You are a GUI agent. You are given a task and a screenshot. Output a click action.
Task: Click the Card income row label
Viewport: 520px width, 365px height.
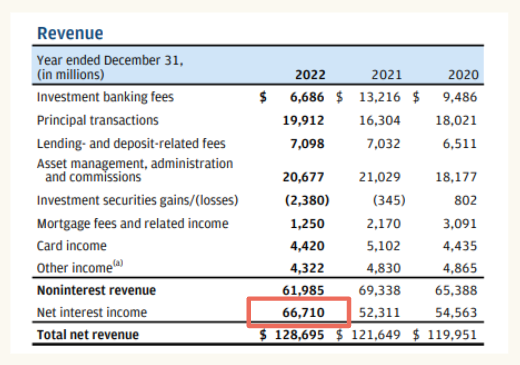72,246
